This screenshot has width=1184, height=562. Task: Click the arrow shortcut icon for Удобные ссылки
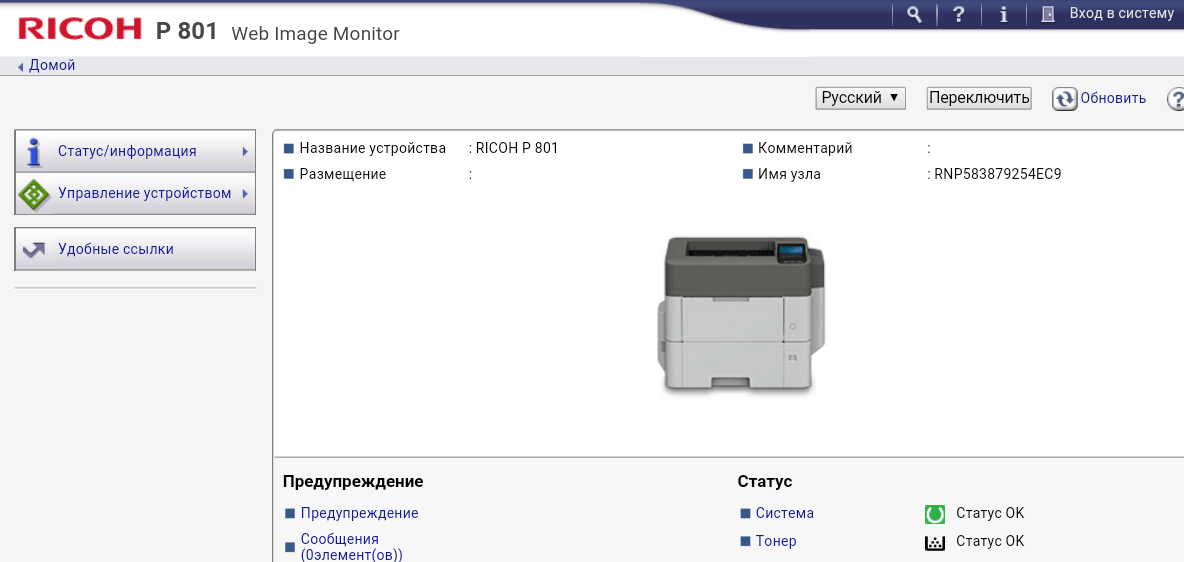(x=34, y=249)
